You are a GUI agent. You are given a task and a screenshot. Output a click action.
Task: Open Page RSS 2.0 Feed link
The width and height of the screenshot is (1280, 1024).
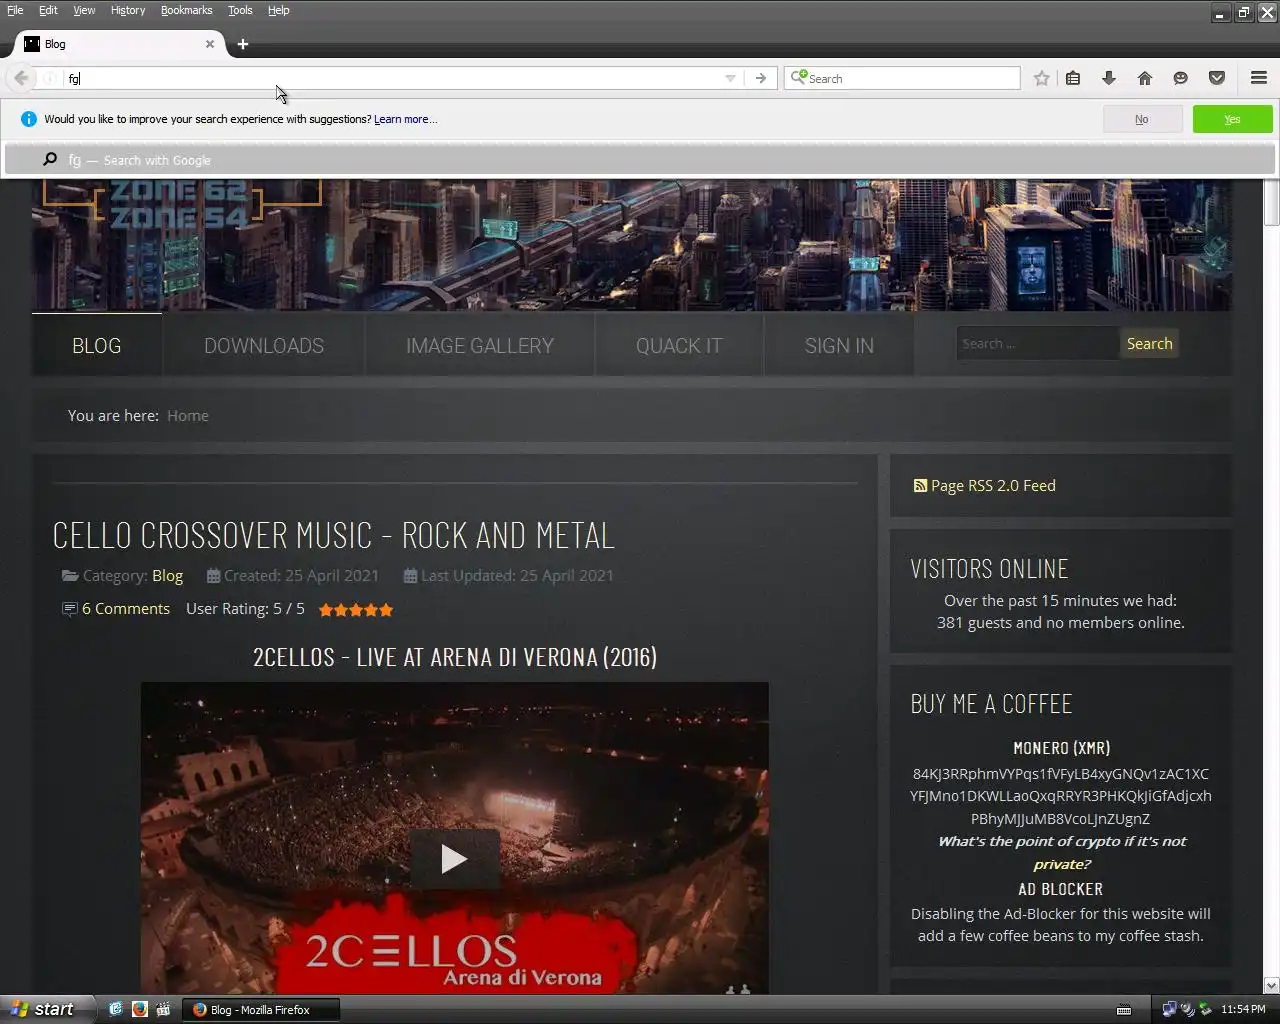pos(993,486)
